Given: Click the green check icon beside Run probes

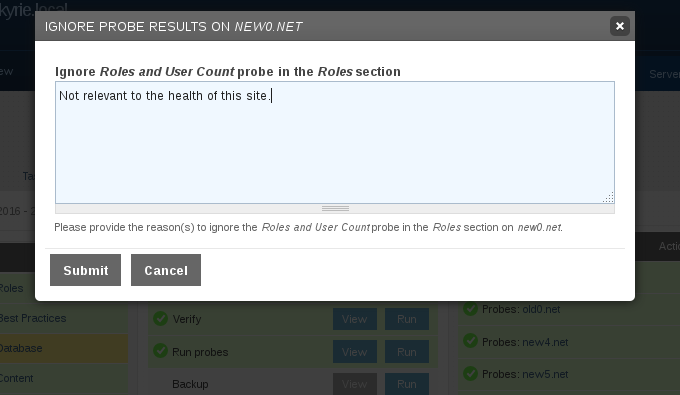Looking at the screenshot, I should [160, 351].
